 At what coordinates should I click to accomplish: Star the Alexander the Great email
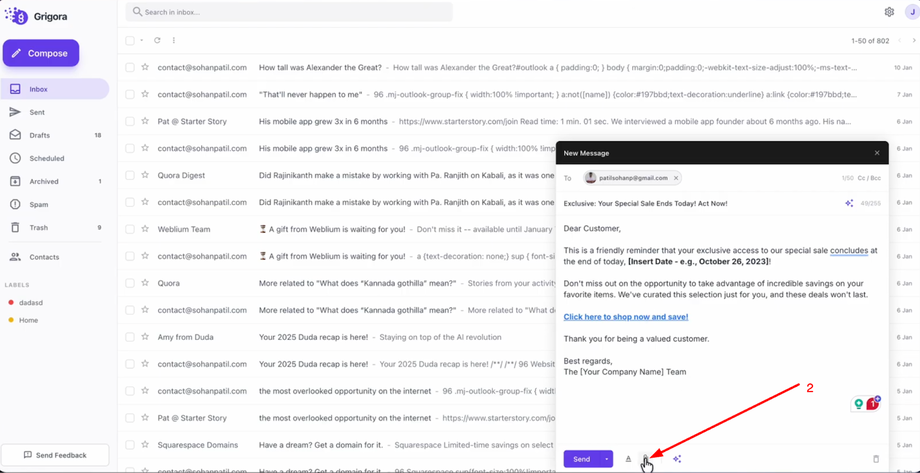[x=145, y=67]
